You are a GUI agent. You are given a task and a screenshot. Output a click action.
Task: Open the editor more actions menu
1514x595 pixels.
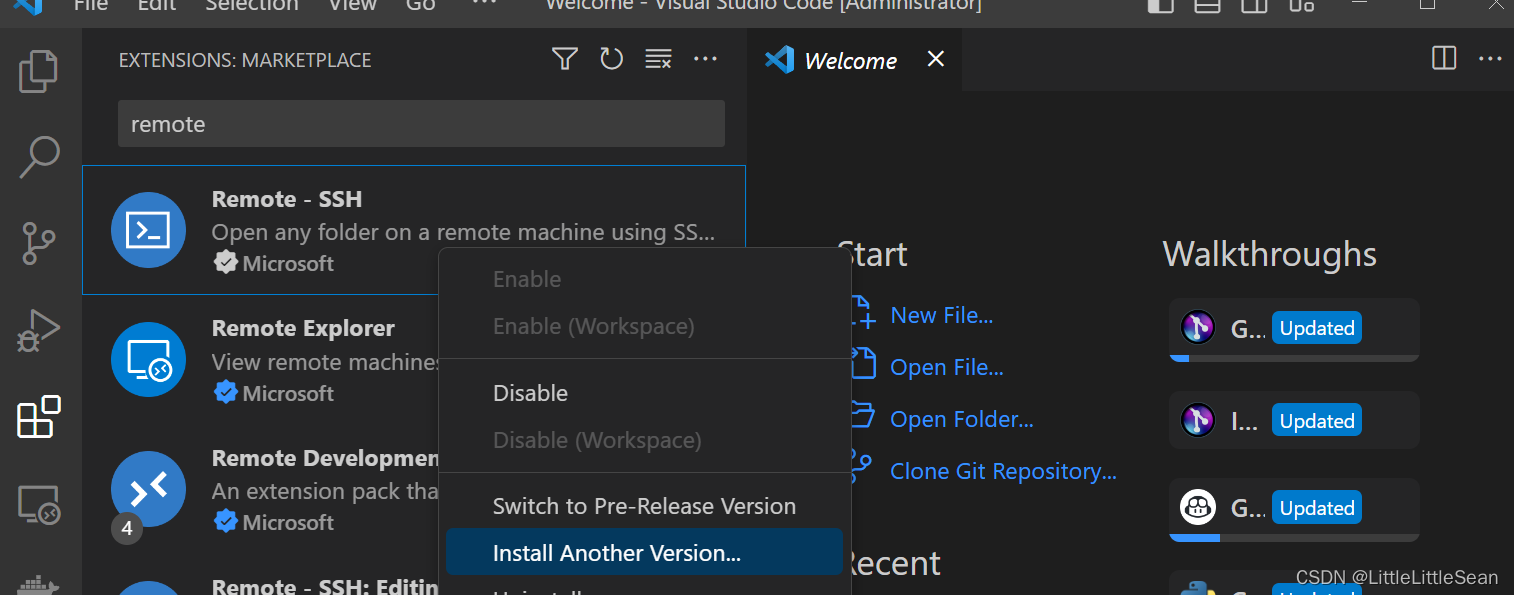click(x=1490, y=59)
